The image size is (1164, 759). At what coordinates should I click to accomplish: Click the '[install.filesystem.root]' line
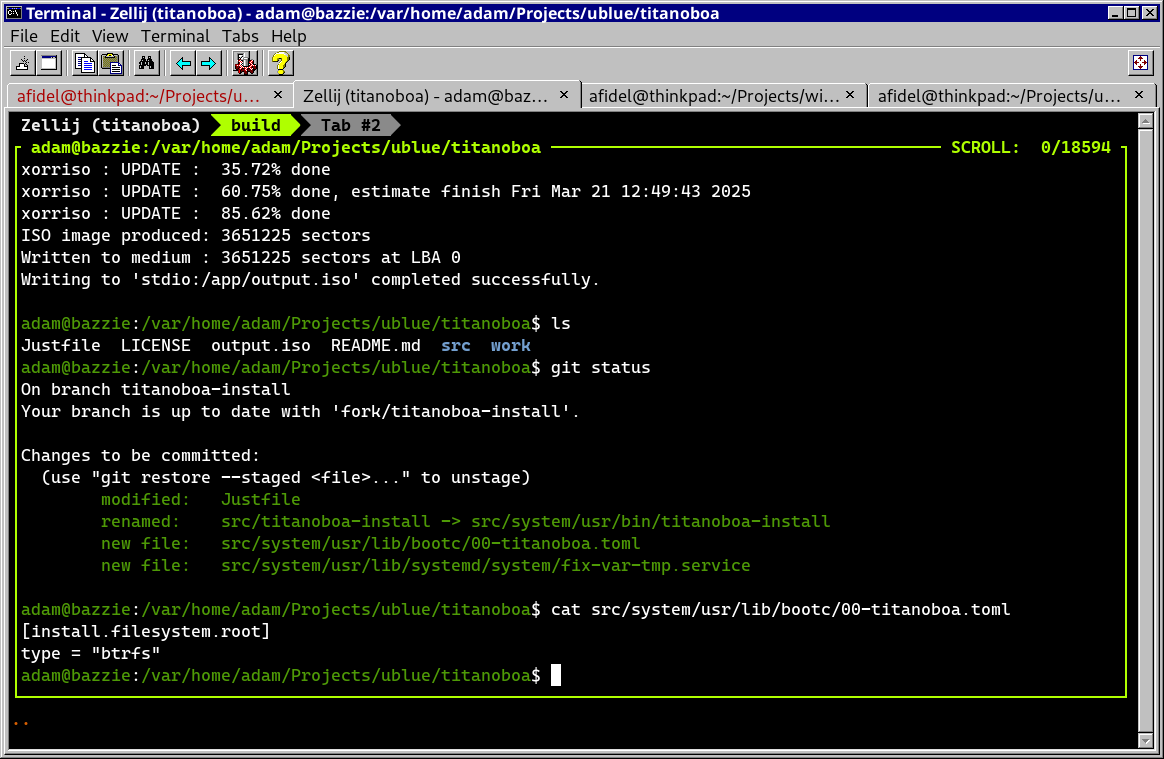[x=146, y=631]
